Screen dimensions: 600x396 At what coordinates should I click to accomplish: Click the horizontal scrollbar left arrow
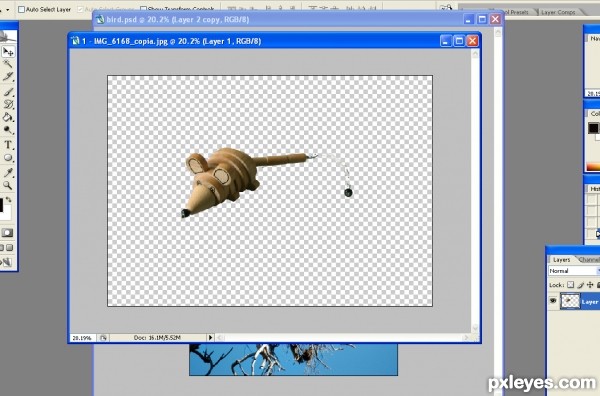220,337
